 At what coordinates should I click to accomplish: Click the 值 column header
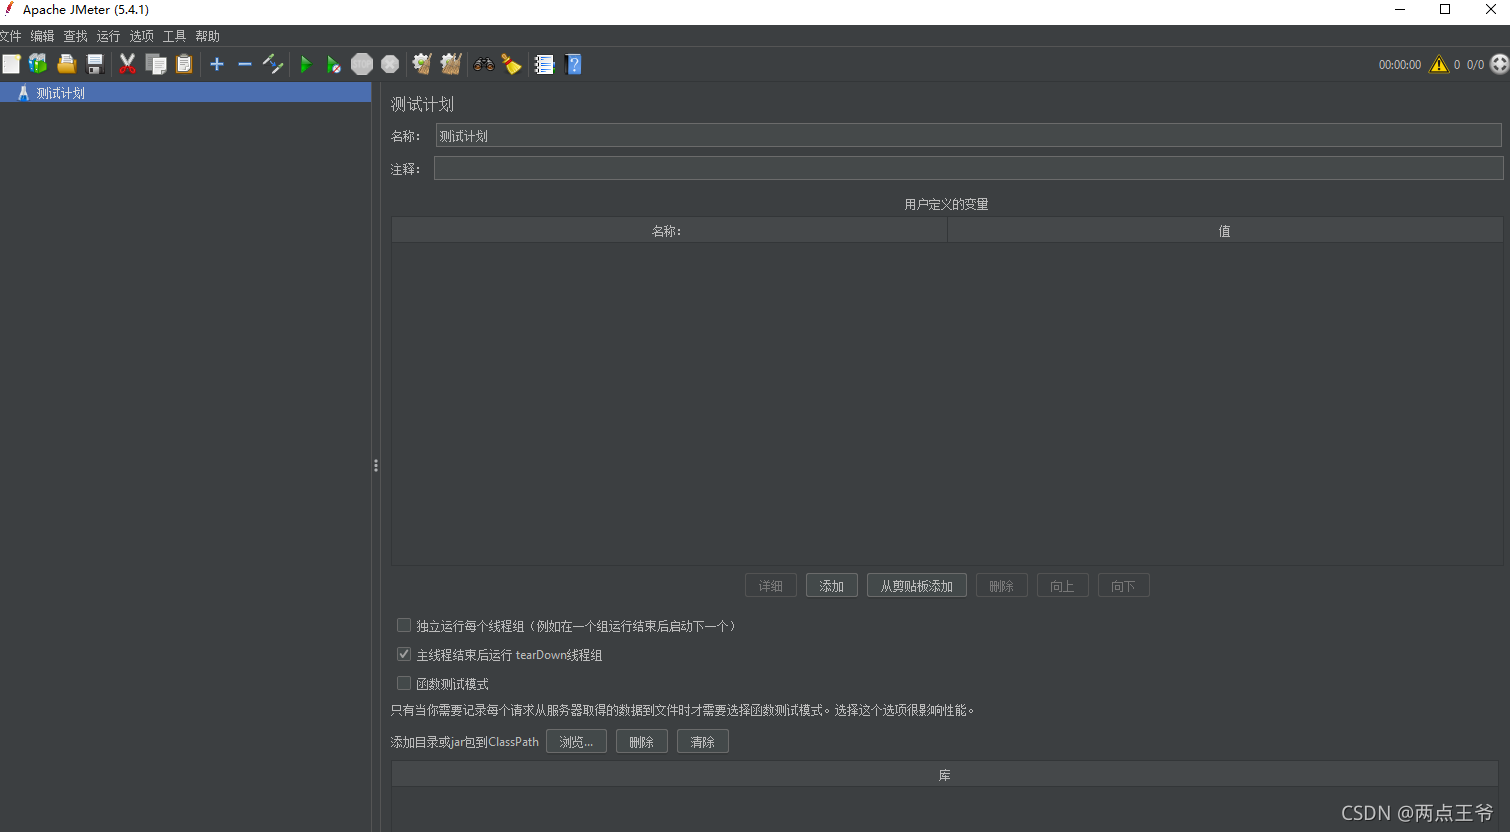(1225, 231)
